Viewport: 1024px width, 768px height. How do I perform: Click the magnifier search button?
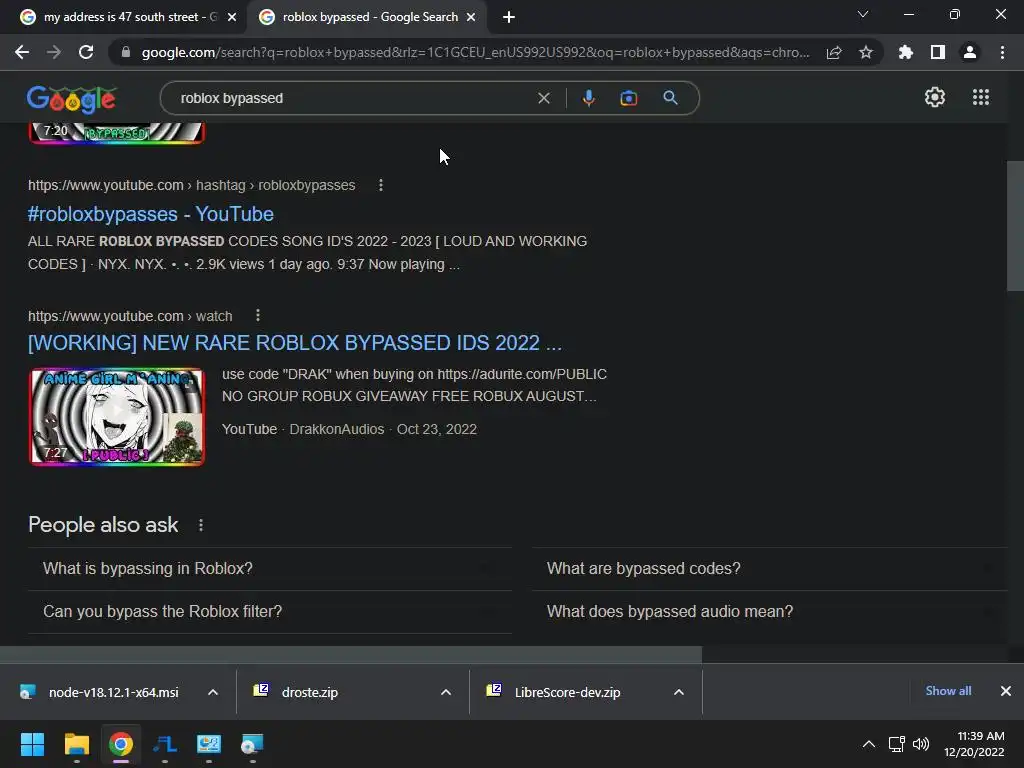click(670, 98)
